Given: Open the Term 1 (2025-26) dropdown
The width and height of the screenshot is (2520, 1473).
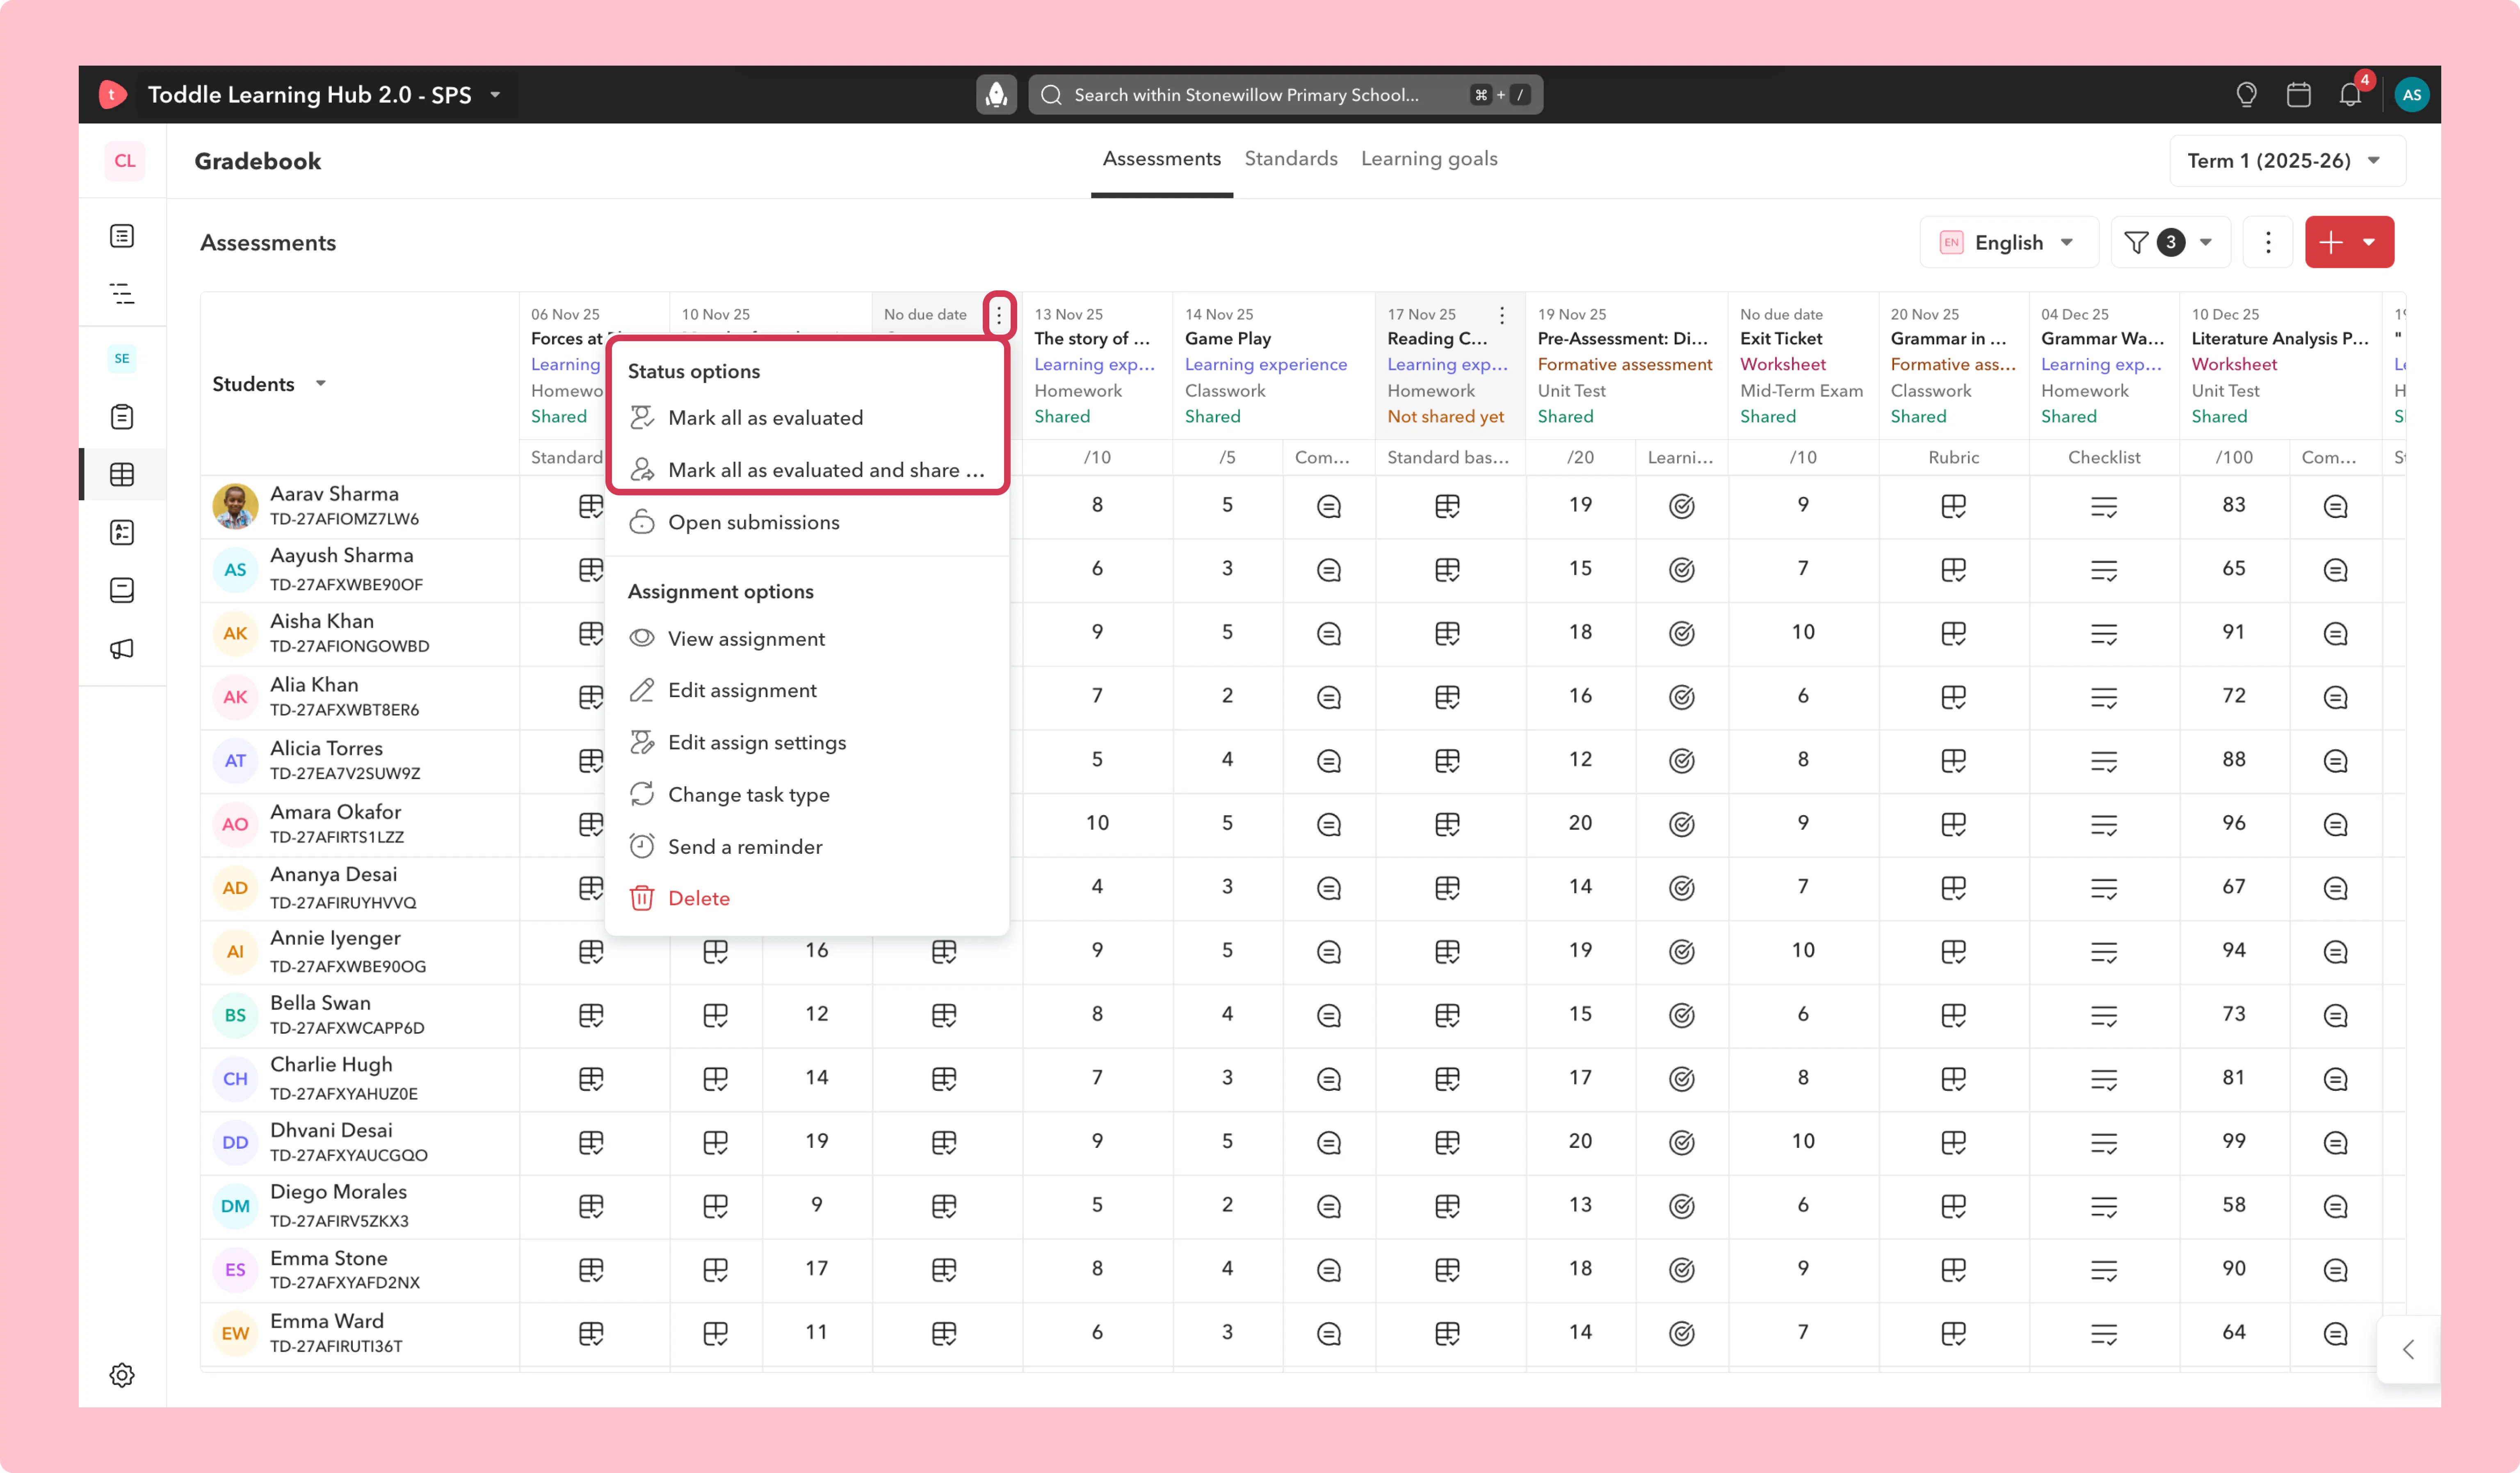Looking at the screenshot, I should 2287,161.
